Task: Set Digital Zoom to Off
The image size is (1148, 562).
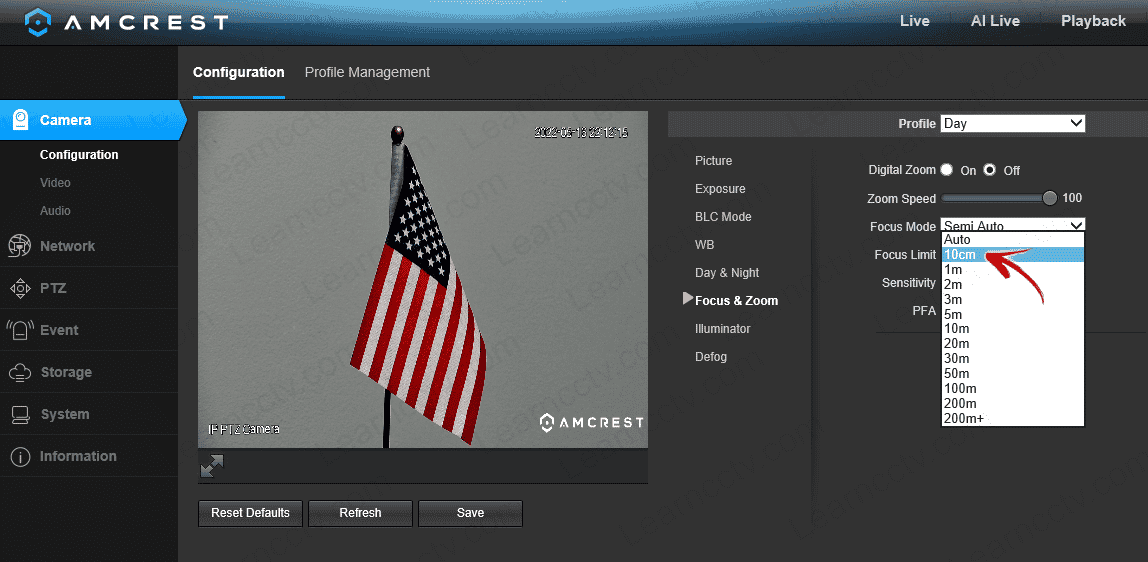Action: click(990, 170)
